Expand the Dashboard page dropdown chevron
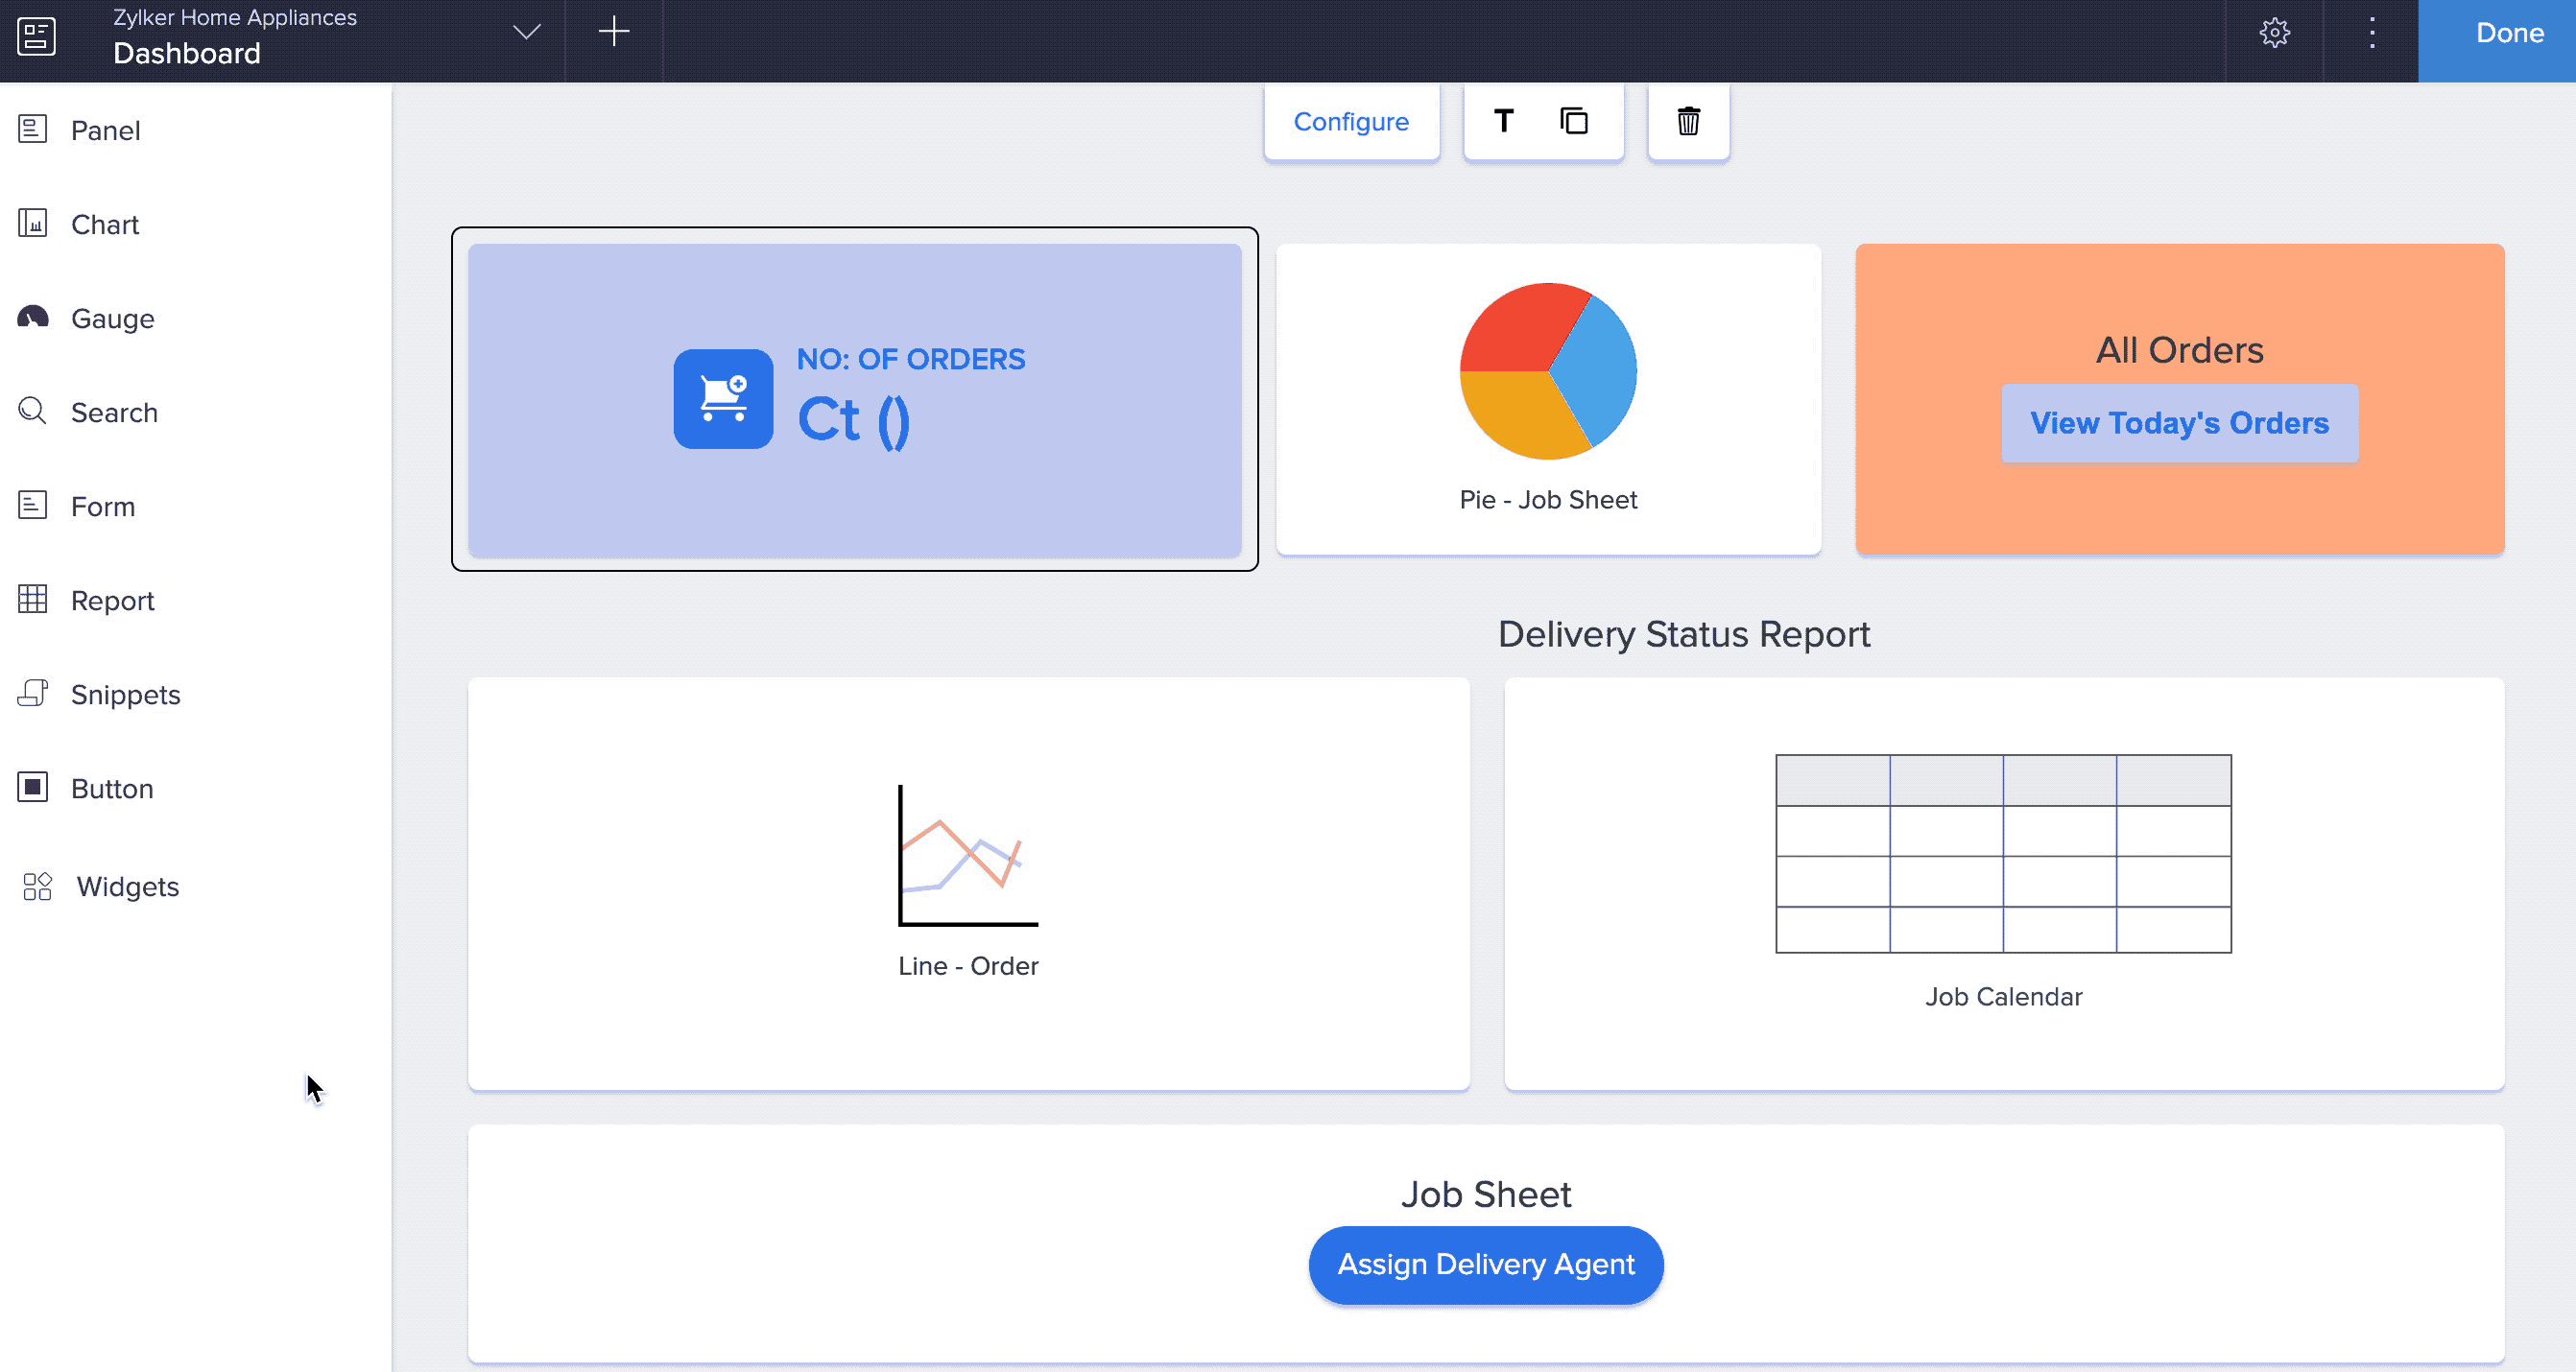Viewport: 2576px width, 1372px height. tap(526, 33)
